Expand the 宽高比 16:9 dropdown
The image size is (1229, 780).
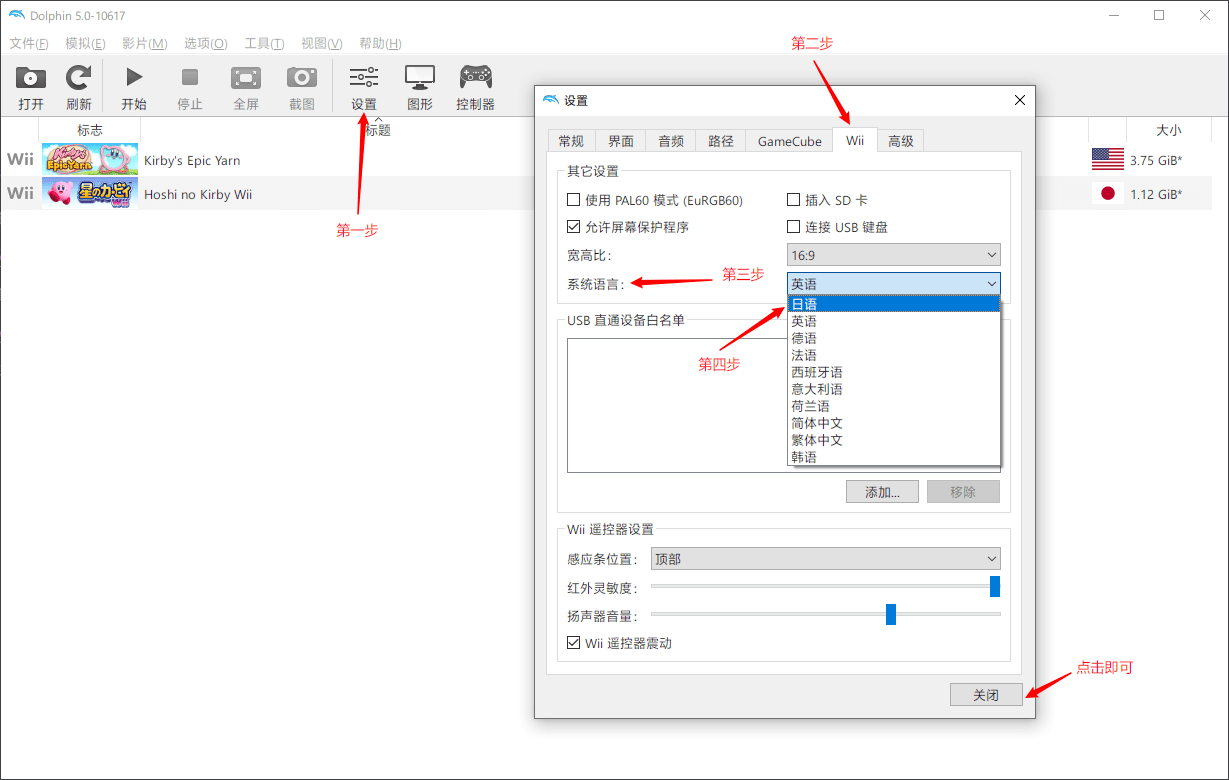893,255
